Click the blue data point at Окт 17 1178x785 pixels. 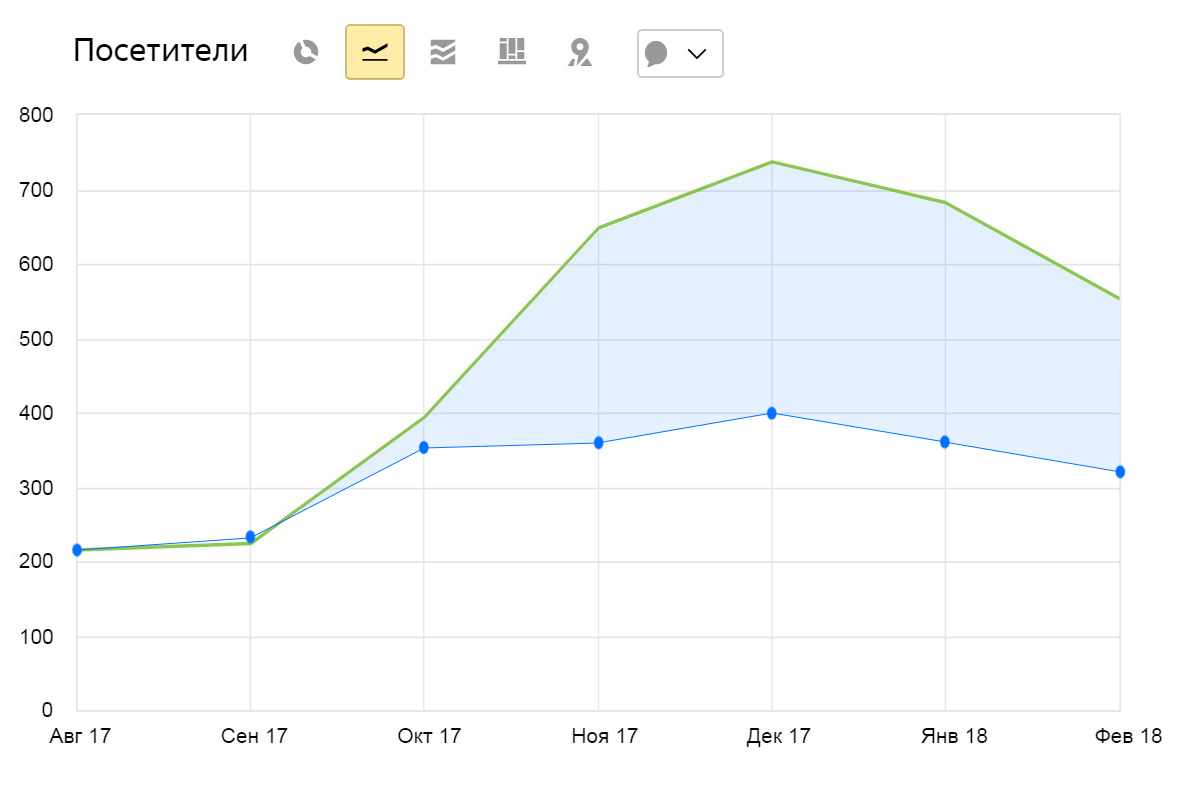[424, 448]
